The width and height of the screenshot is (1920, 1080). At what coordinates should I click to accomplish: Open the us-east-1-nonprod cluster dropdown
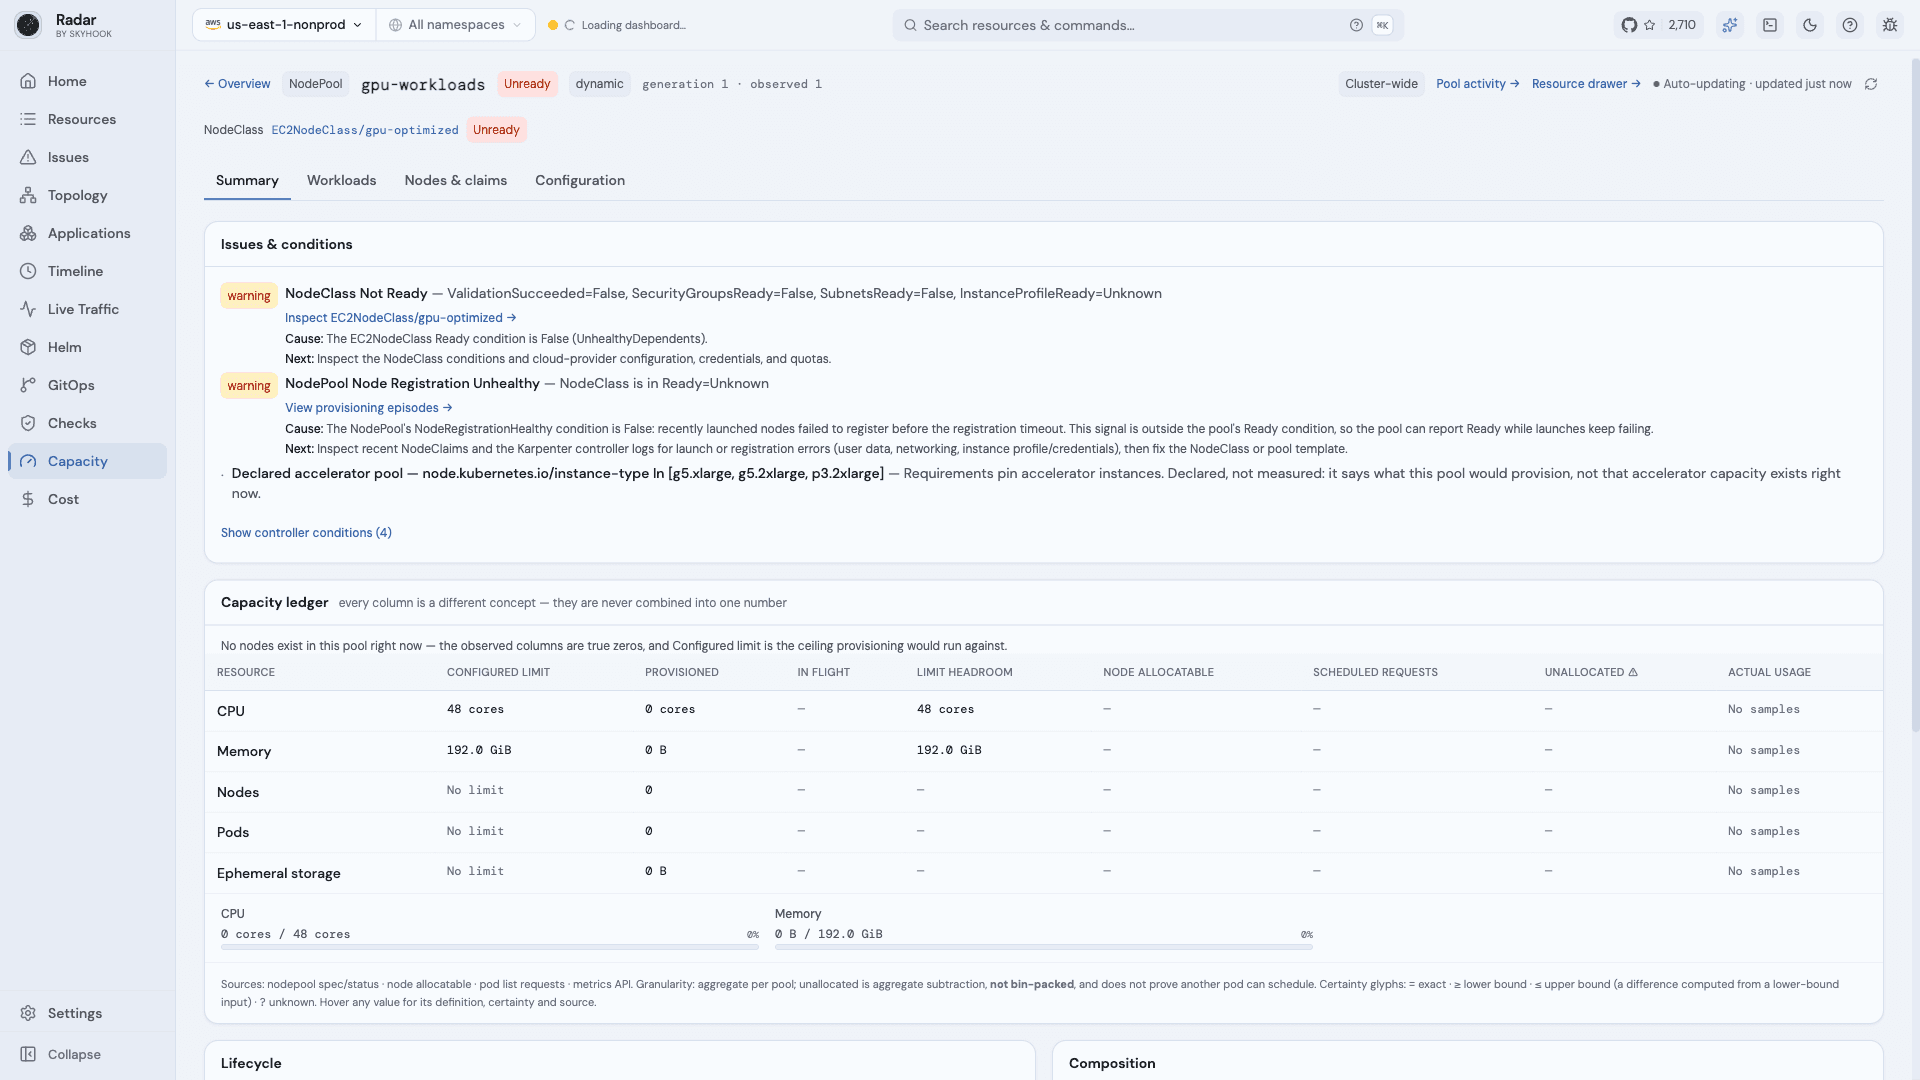pyautogui.click(x=284, y=25)
